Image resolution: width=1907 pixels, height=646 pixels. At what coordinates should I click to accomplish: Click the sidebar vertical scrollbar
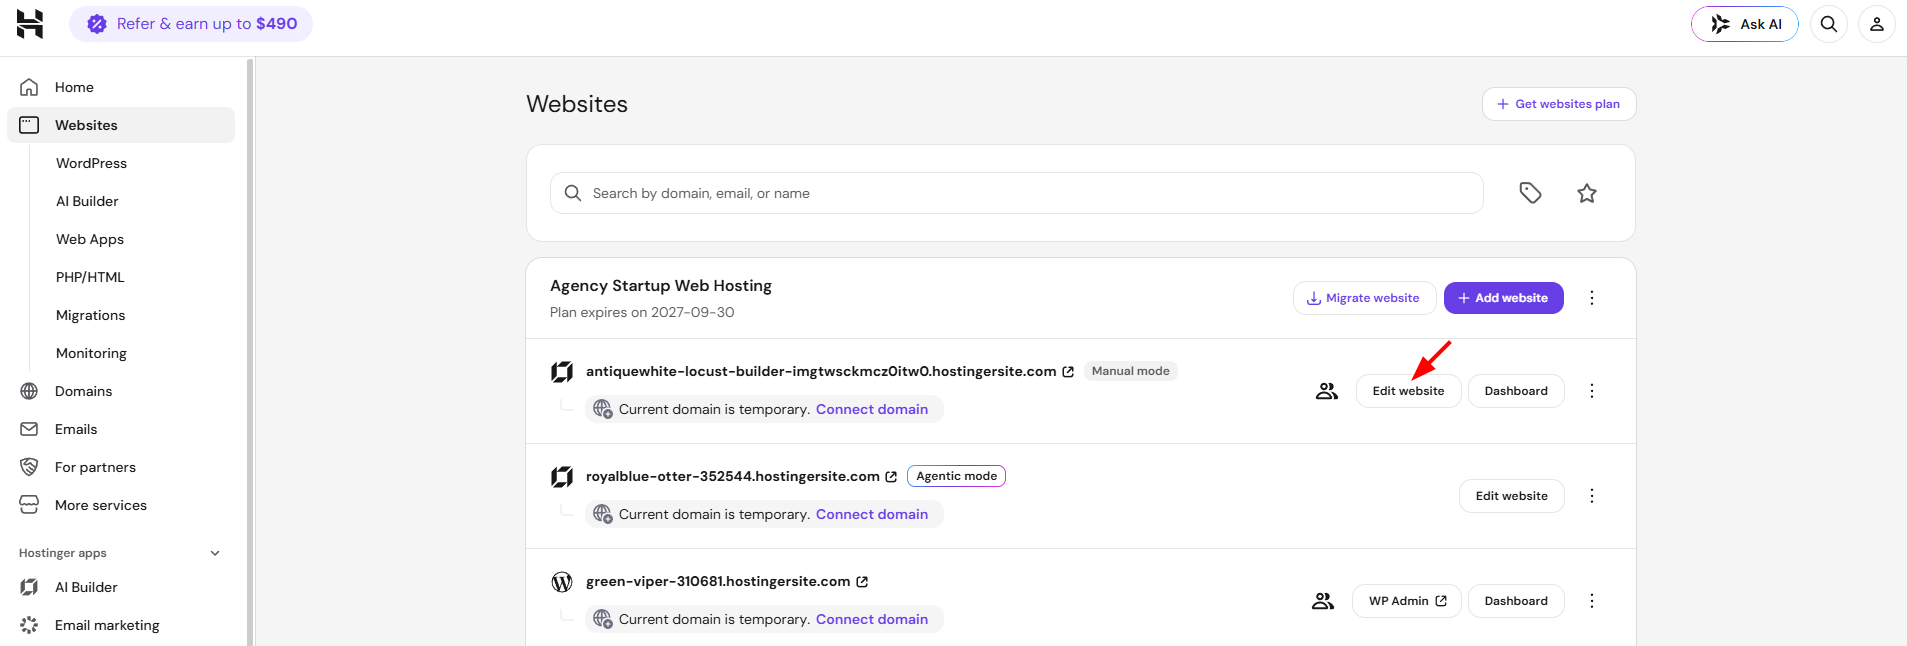250,351
